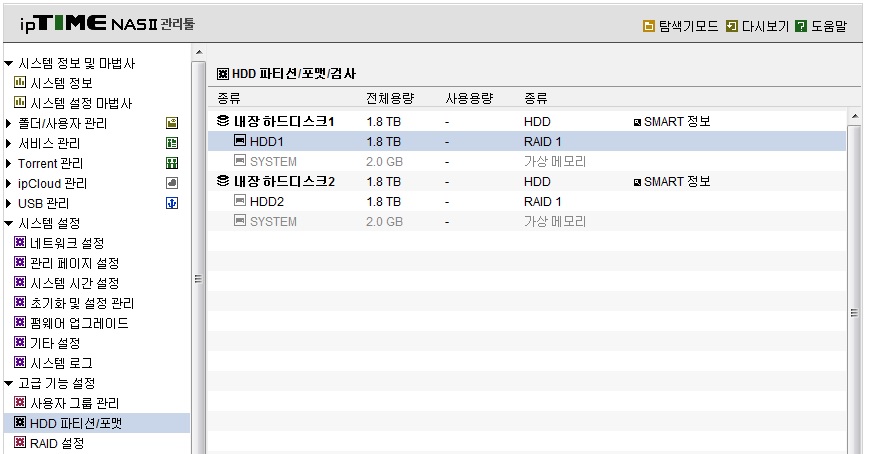Click the 시스템 설정 마법사 chart icon
The width and height of the screenshot is (869, 454).
click(x=20, y=103)
